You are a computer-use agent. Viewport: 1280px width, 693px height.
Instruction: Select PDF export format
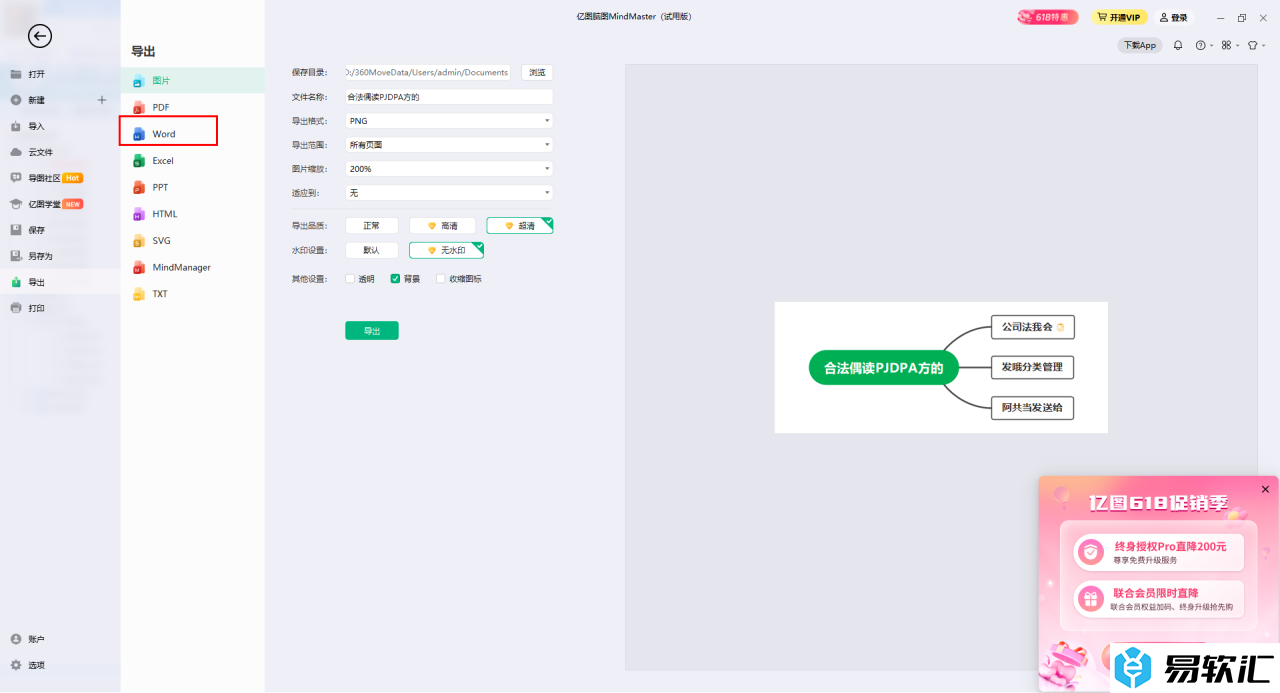(x=193, y=107)
